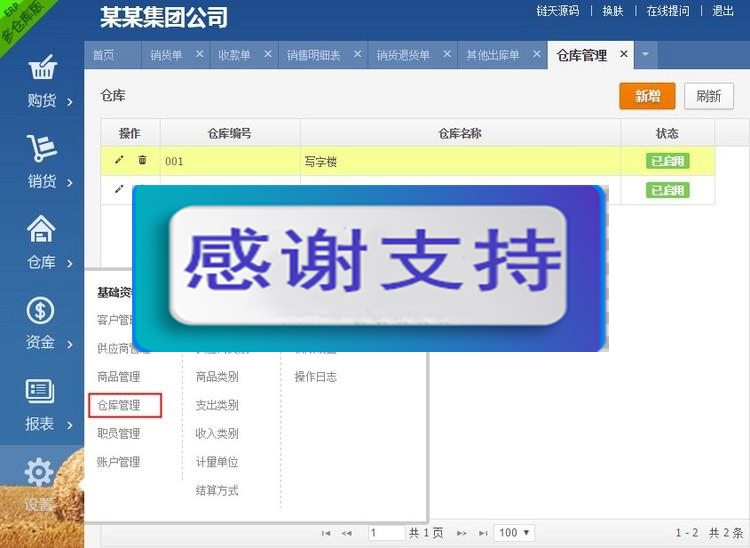Switch to the 收款单 tab
The image size is (750, 548).
point(234,55)
